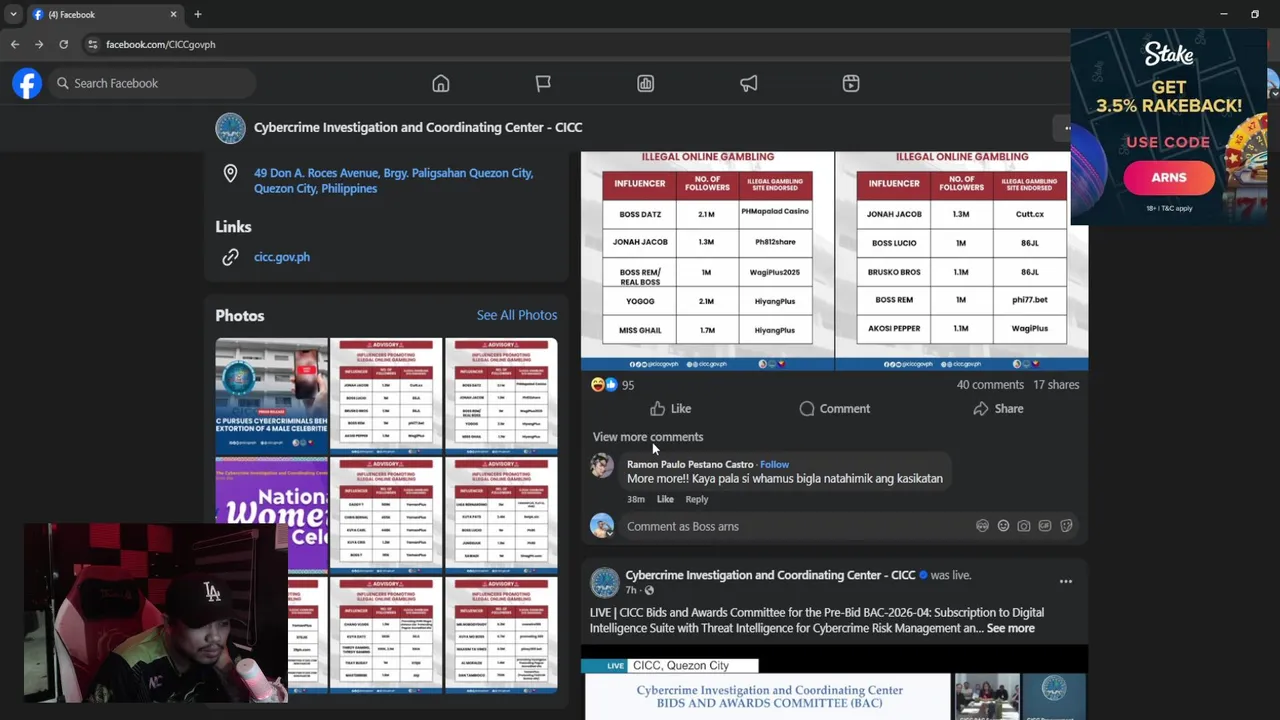Click the Comment button on the post
Image resolution: width=1280 pixels, height=720 pixels.
point(834,408)
